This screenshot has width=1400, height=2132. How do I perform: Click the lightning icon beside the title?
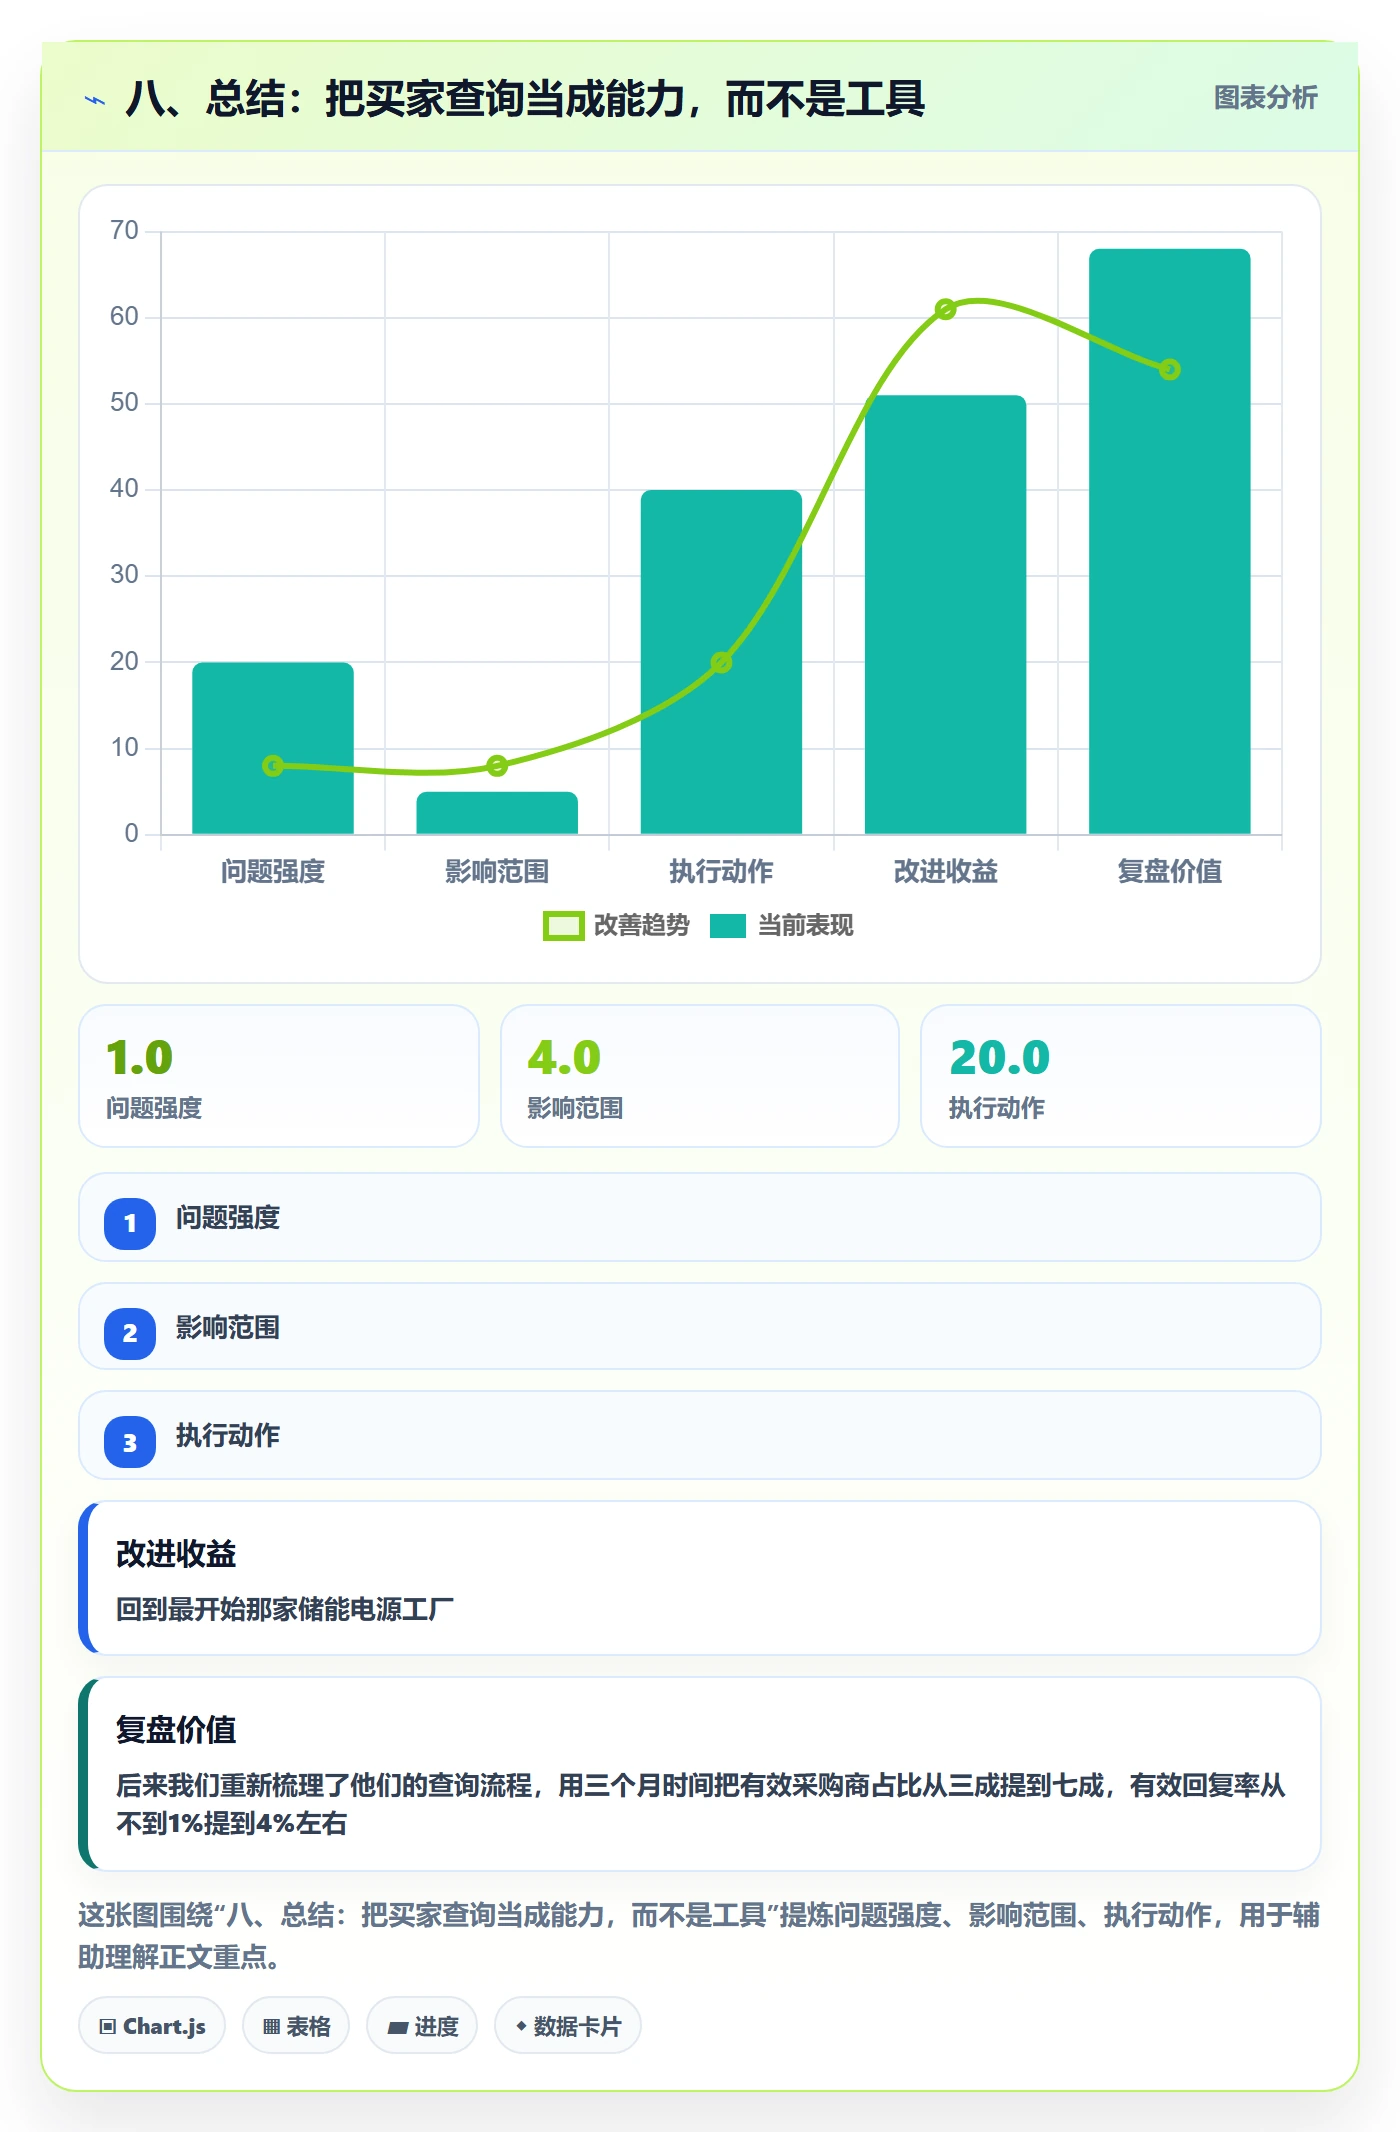click(x=95, y=100)
